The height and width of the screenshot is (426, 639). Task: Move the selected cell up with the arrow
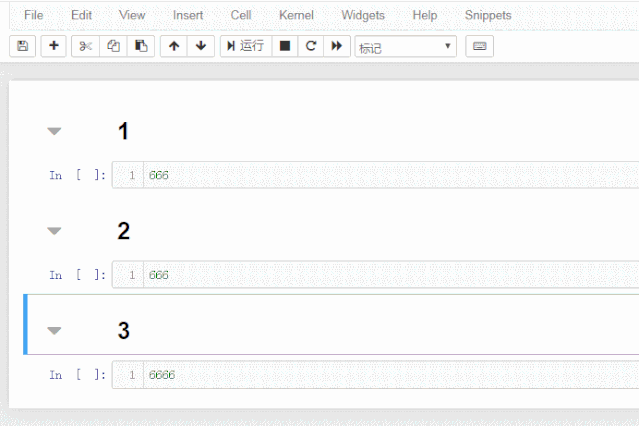click(x=174, y=46)
